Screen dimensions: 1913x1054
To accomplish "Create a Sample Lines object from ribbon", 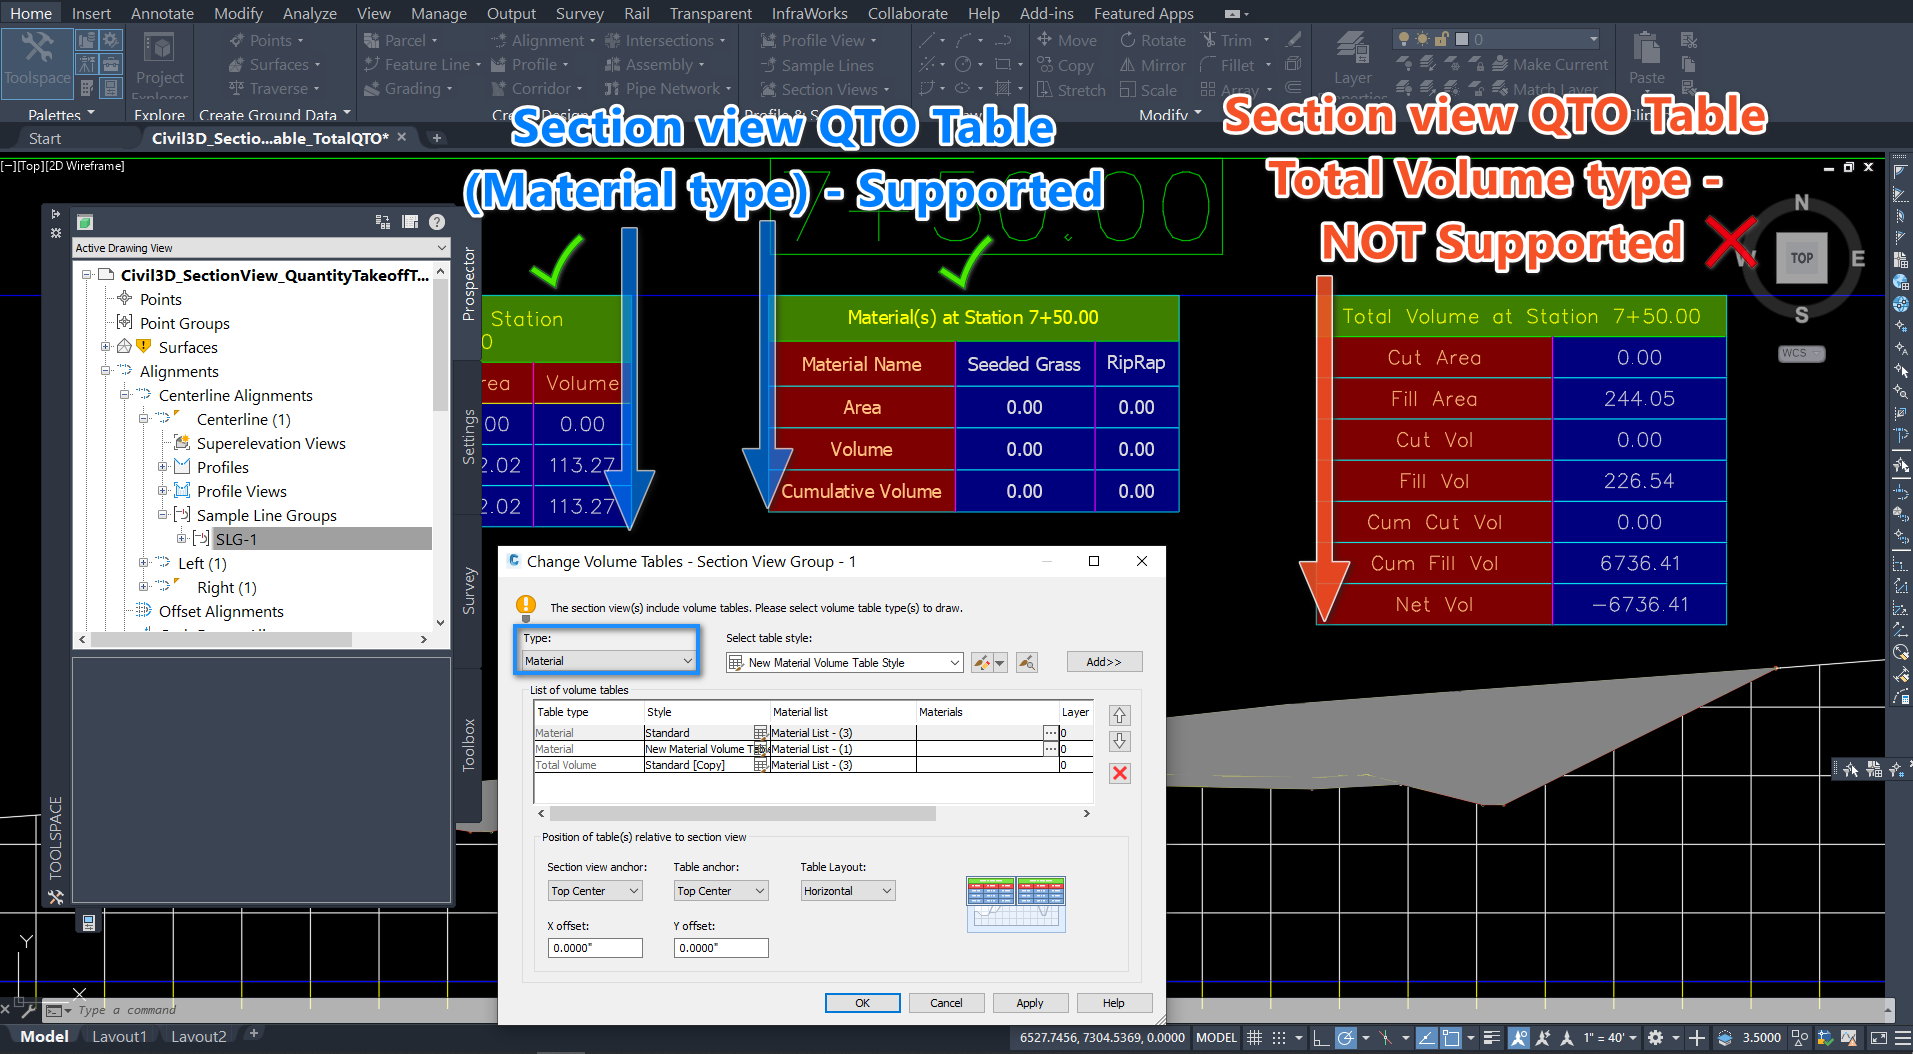I will pyautogui.click(x=817, y=65).
